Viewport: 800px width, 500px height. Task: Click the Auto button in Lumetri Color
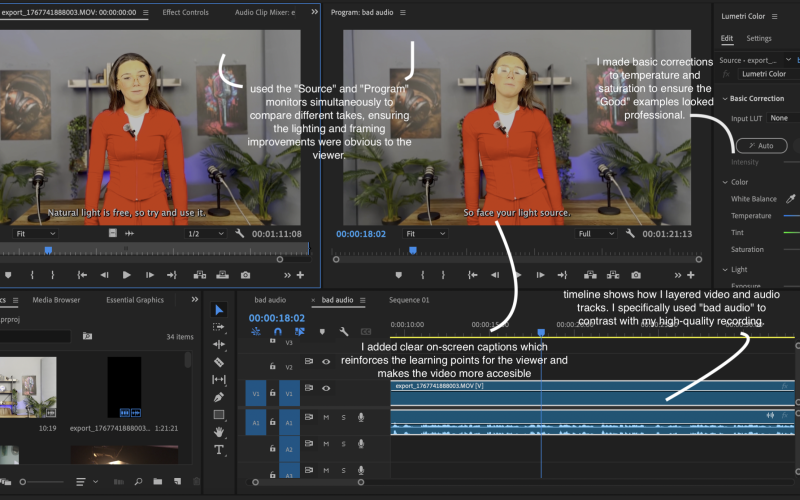[x=761, y=145]
